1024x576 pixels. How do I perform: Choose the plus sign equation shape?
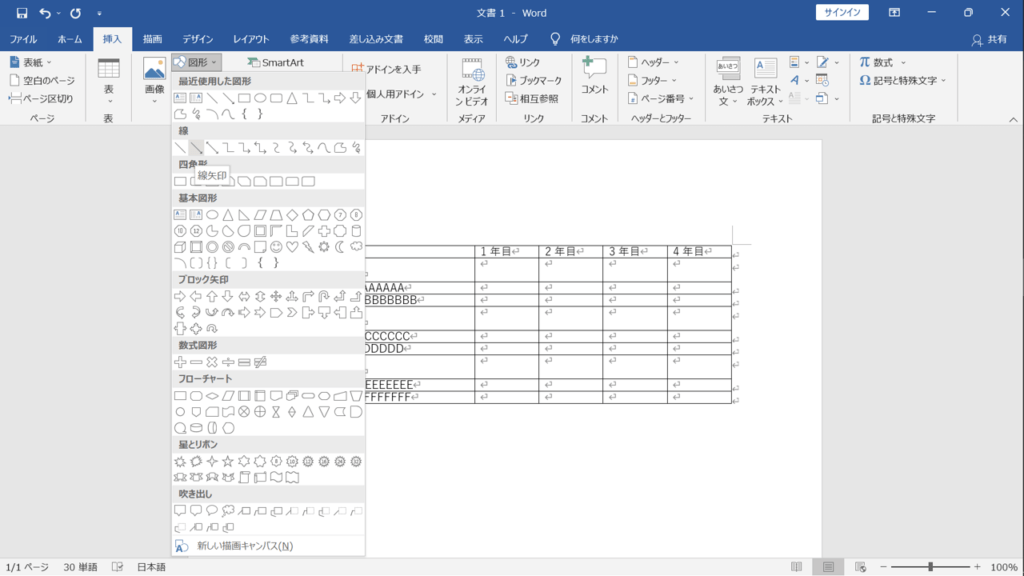(x=180, y=362)
